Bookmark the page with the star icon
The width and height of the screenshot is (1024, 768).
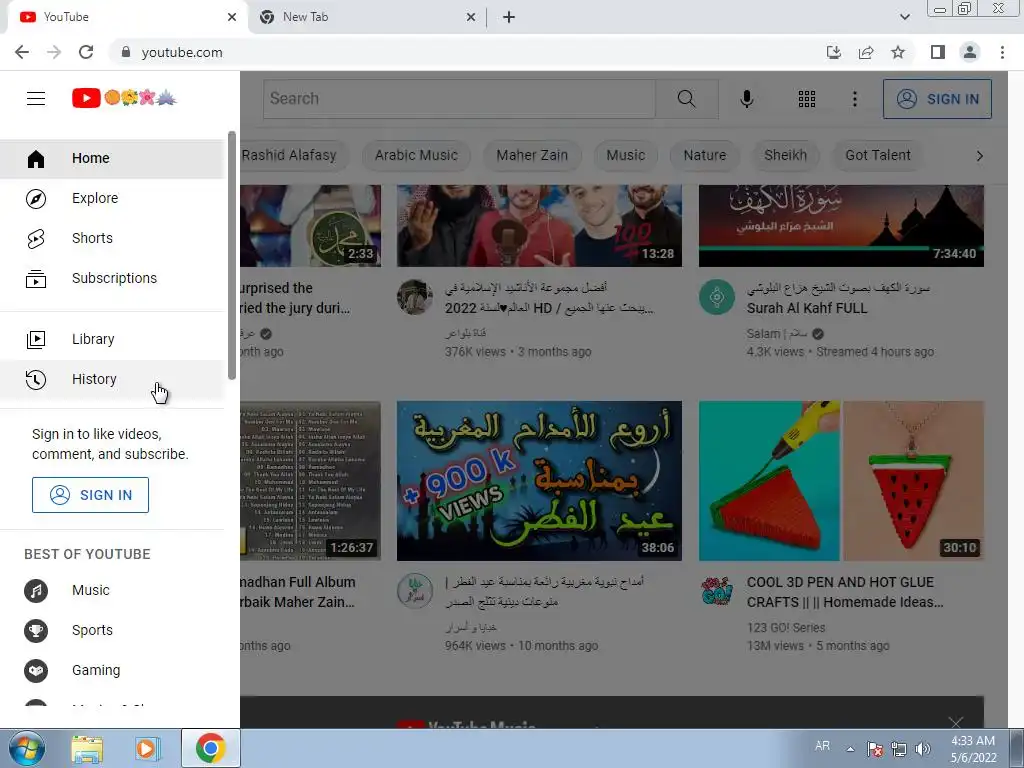point(898,52)
